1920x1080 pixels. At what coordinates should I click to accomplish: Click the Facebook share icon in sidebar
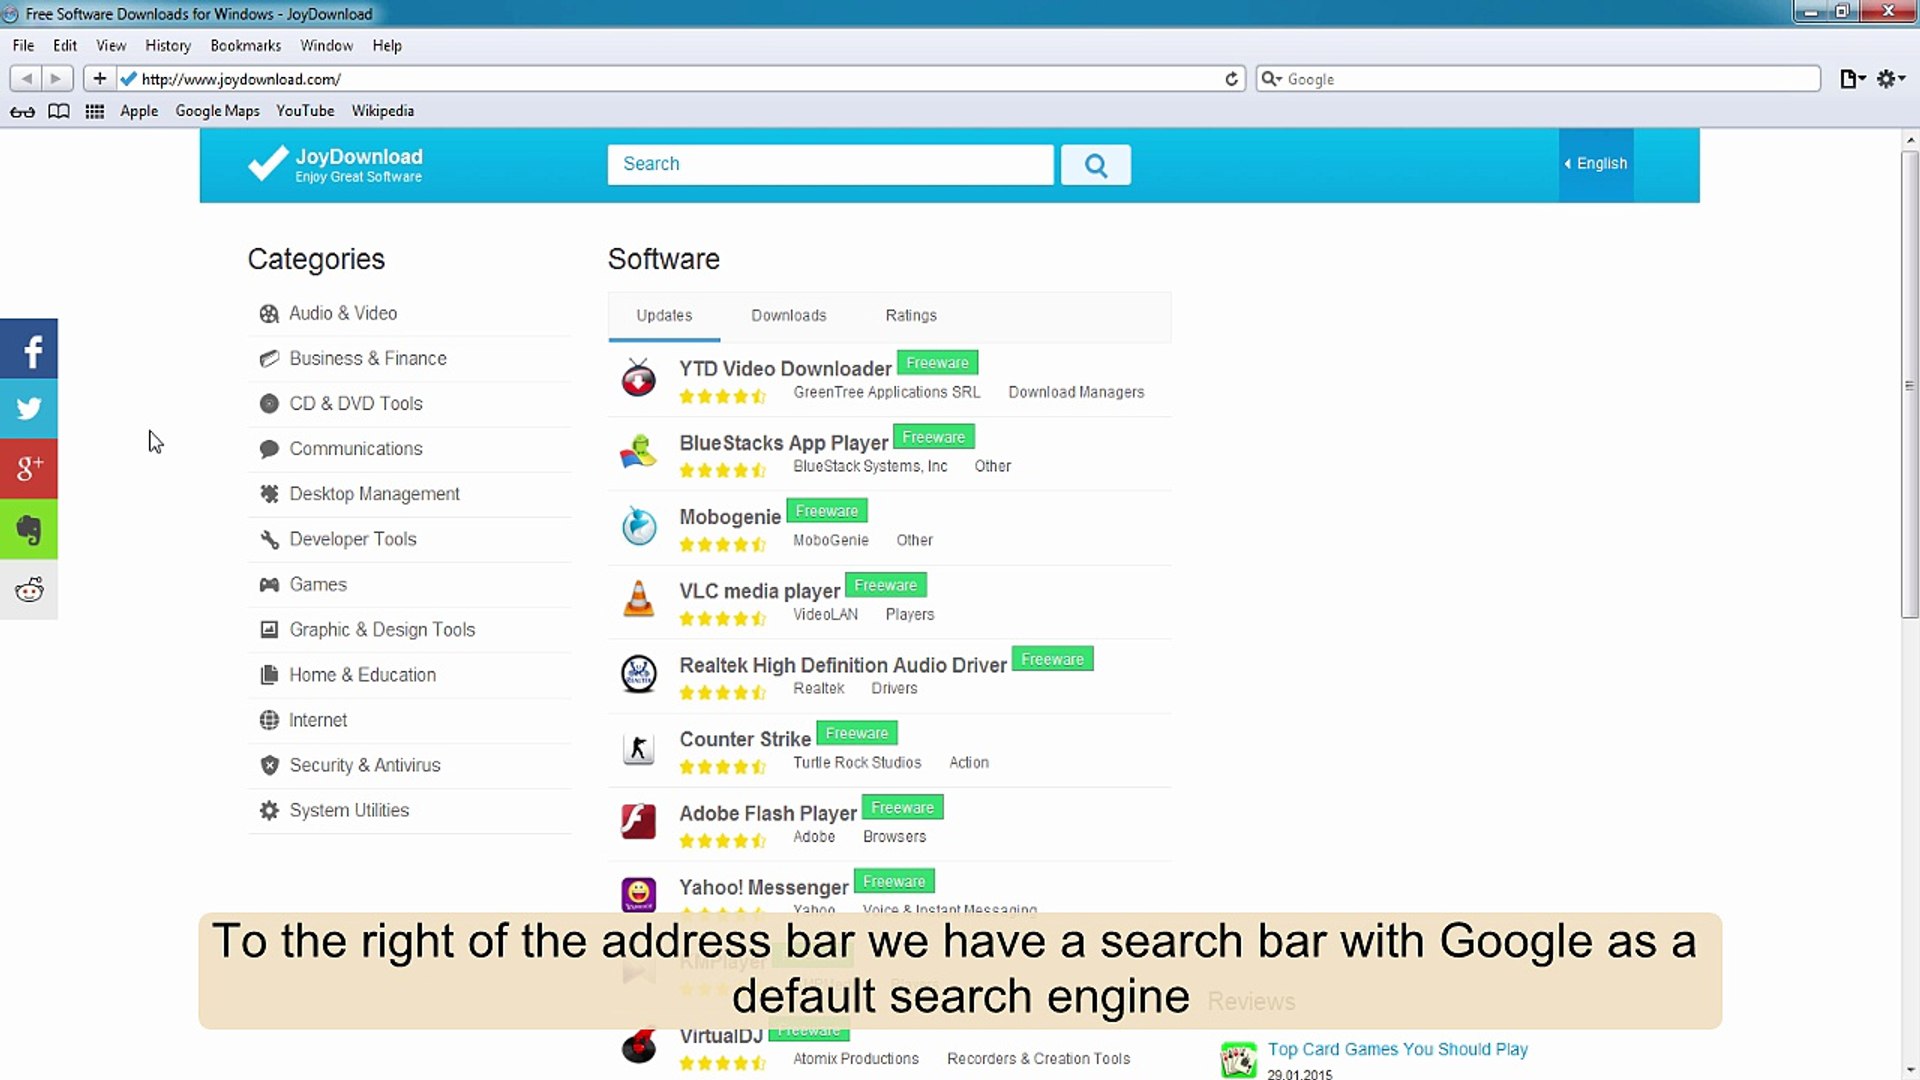pyautogui.click(x=29, y=349)
